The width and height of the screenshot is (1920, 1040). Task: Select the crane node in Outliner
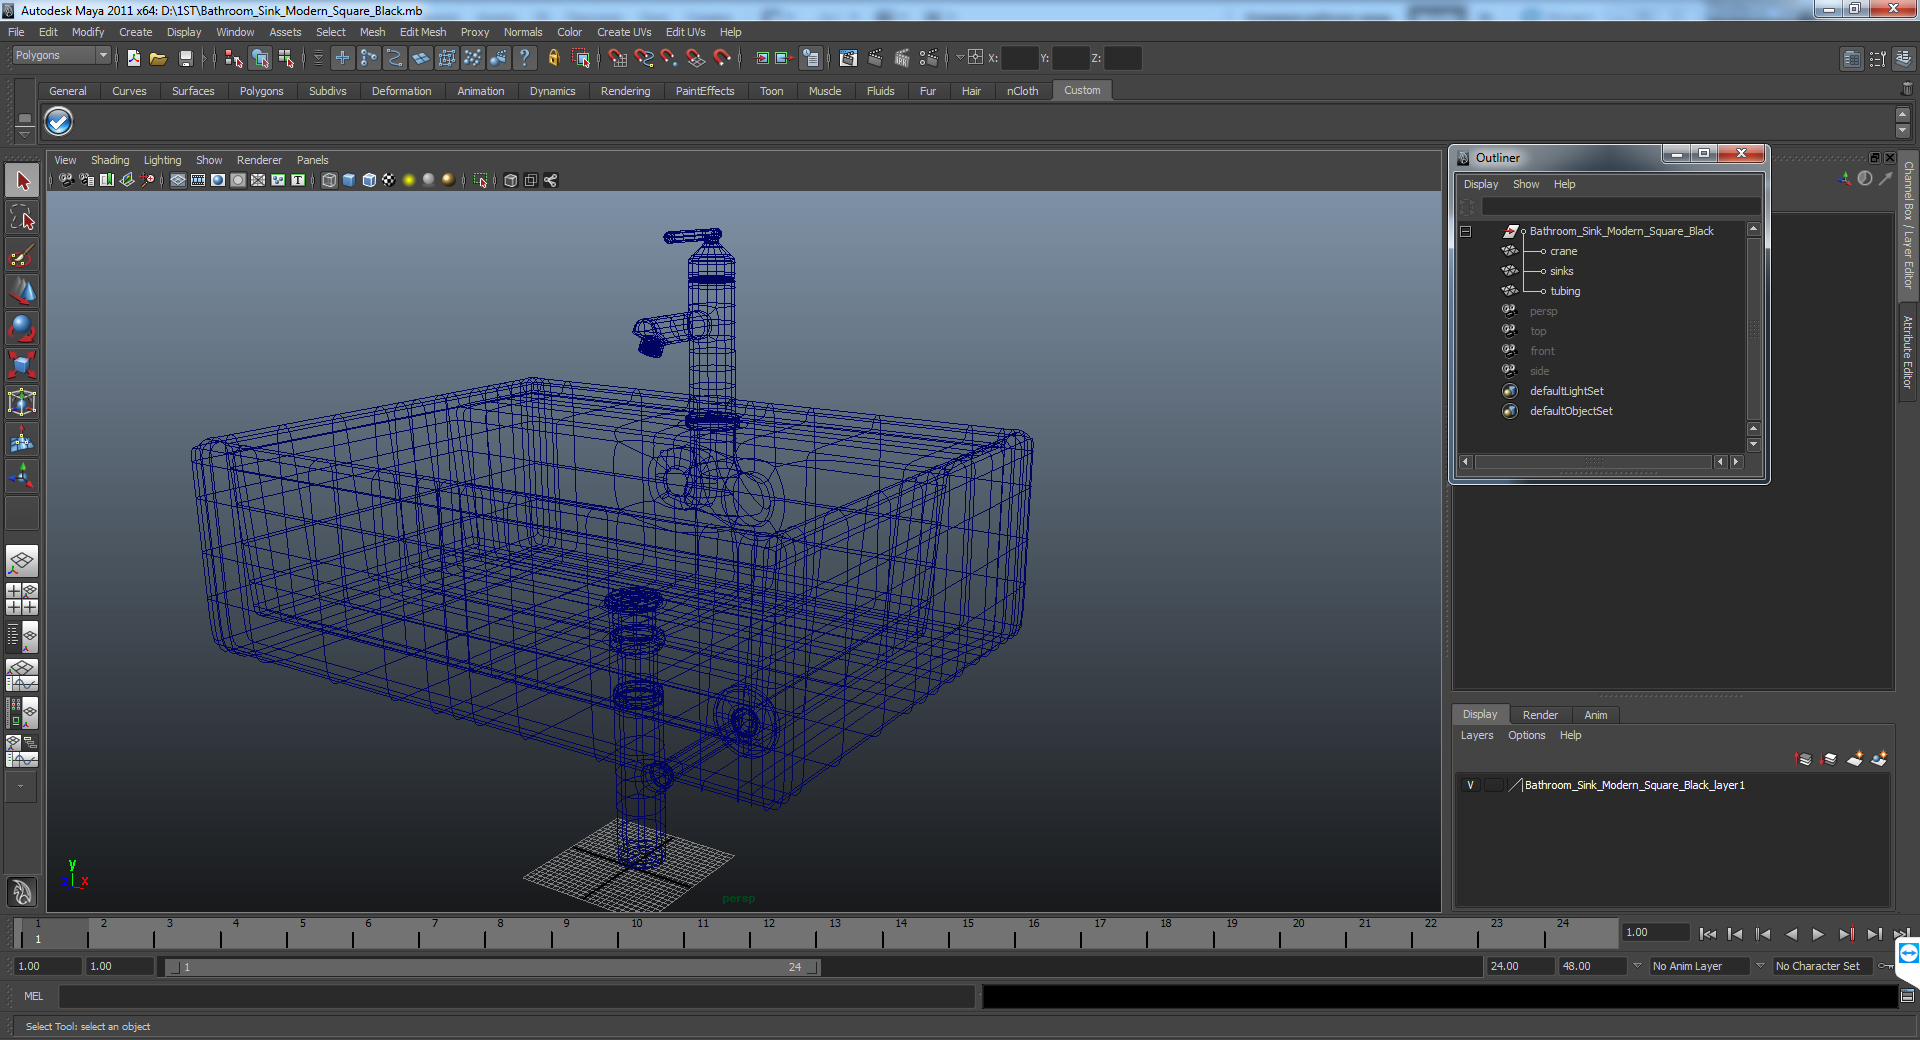[1564, 251]
